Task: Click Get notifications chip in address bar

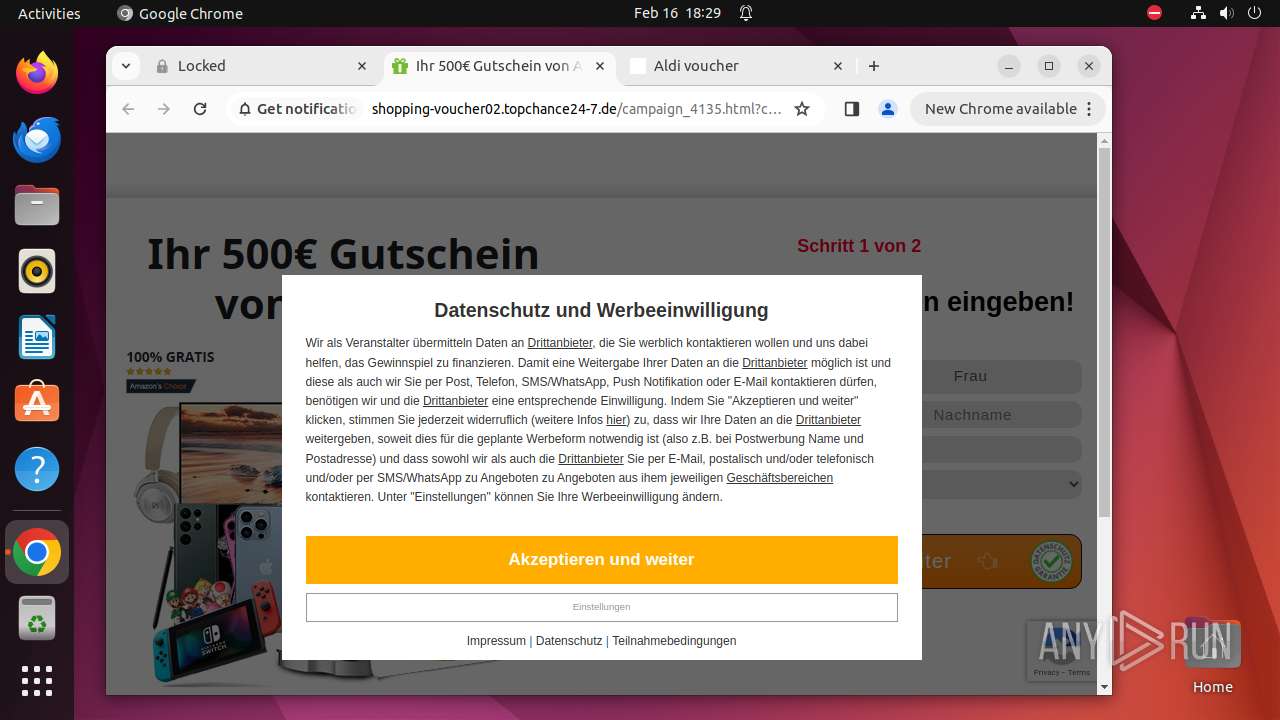Action: [297, 109]
